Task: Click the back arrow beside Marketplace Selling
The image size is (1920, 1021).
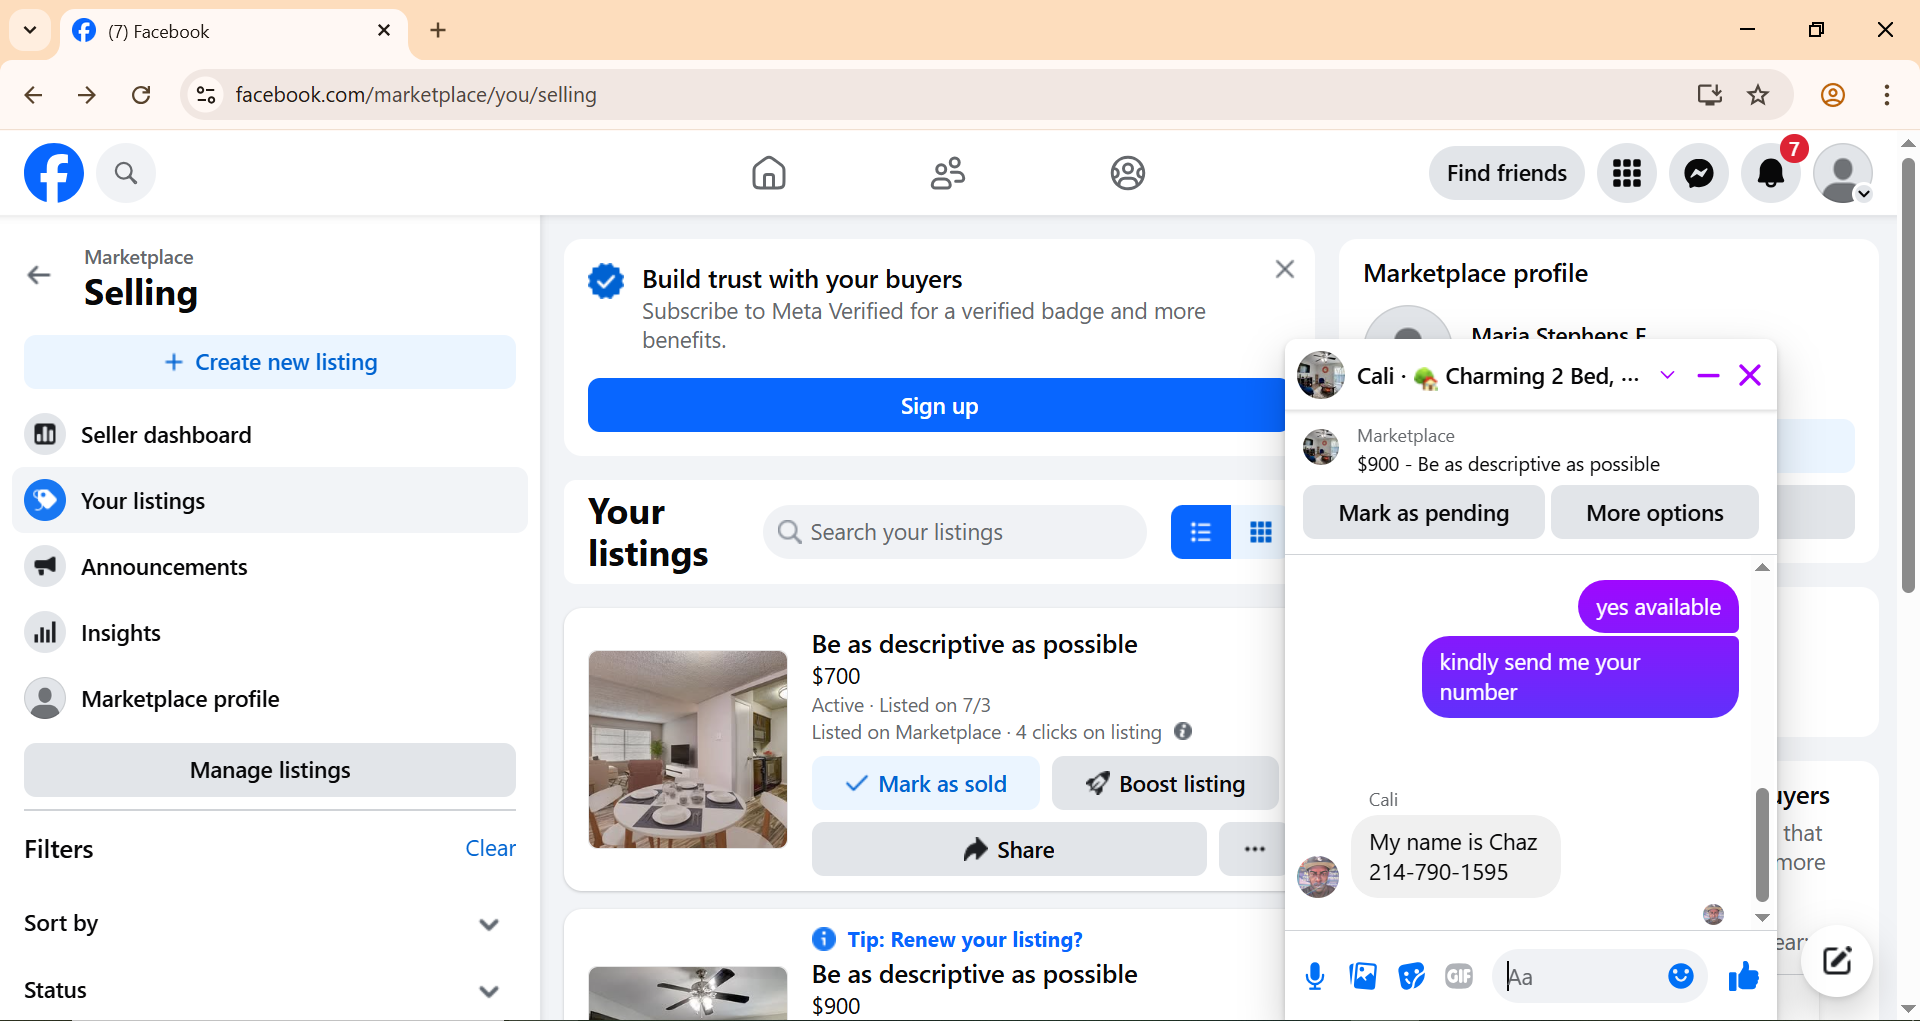Action: point(39,275)
